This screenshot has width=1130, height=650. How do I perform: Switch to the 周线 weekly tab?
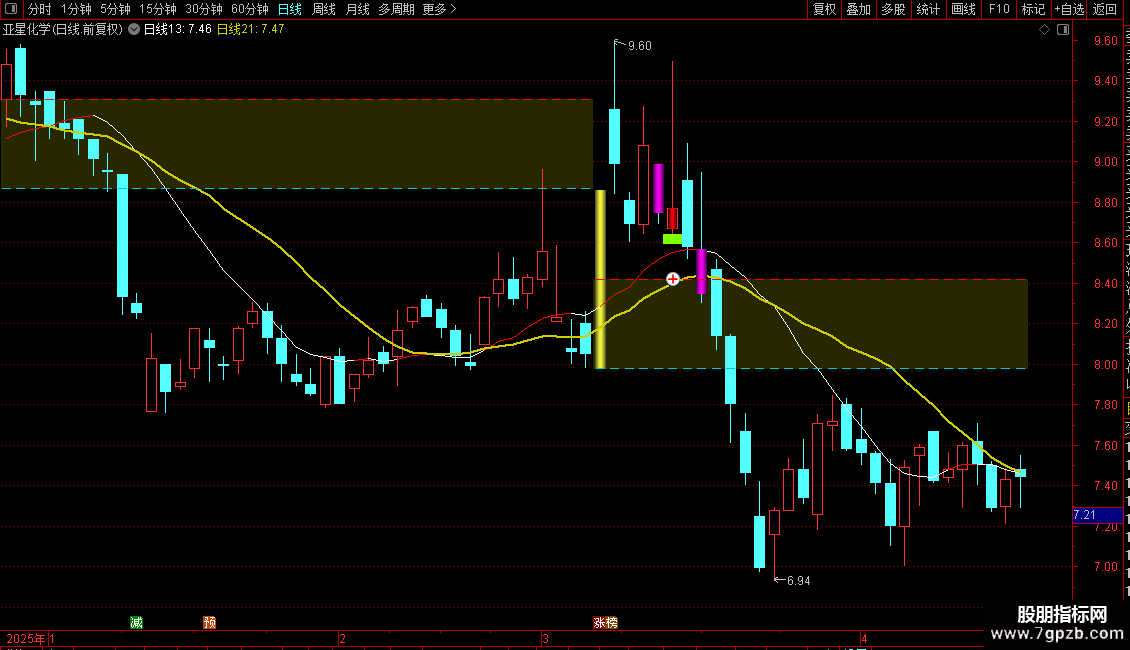324,9
